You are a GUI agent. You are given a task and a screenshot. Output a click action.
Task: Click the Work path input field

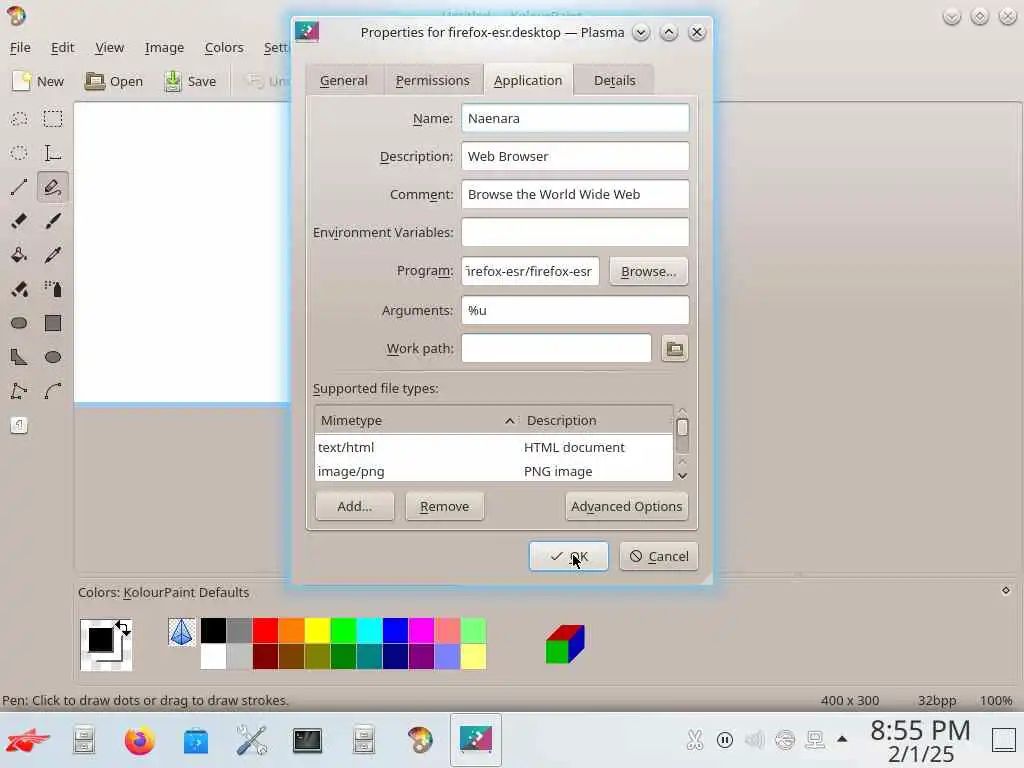pos(556,348)
